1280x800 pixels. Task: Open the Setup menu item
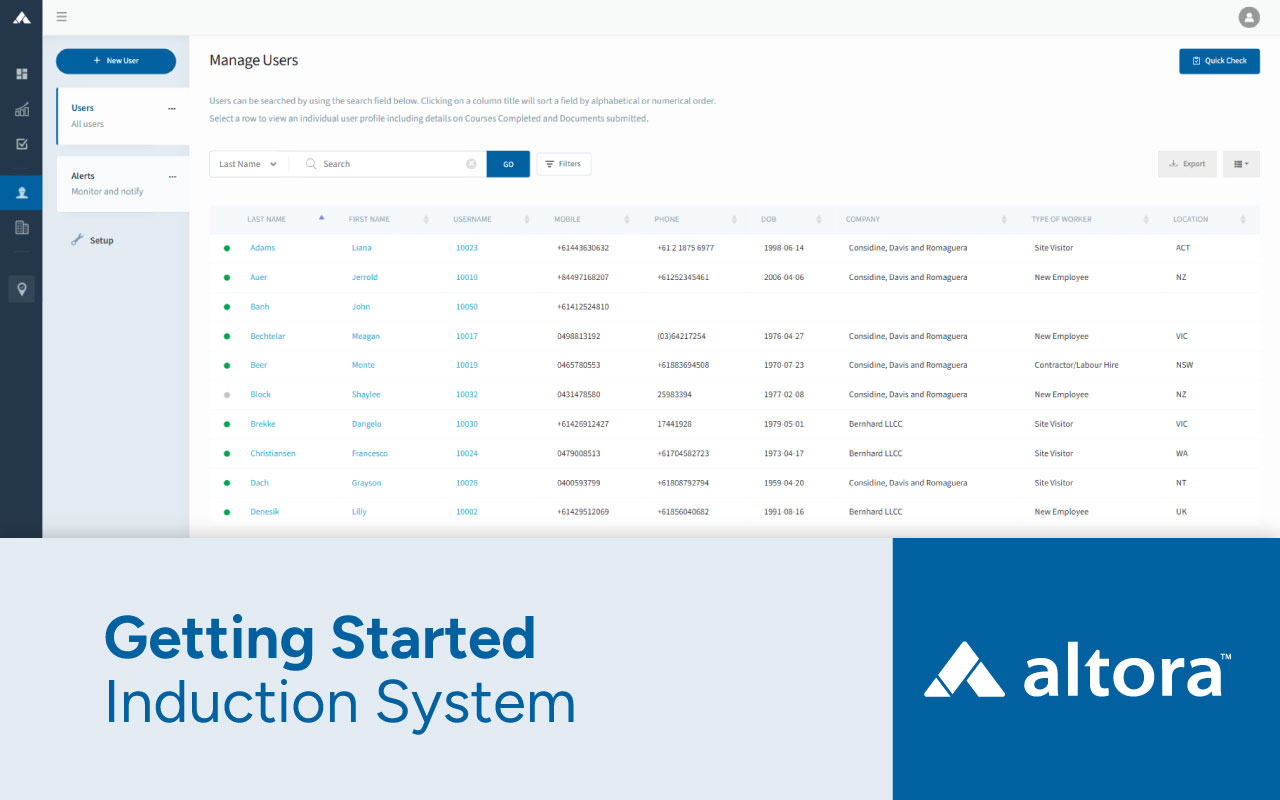(x=101, y=240)
